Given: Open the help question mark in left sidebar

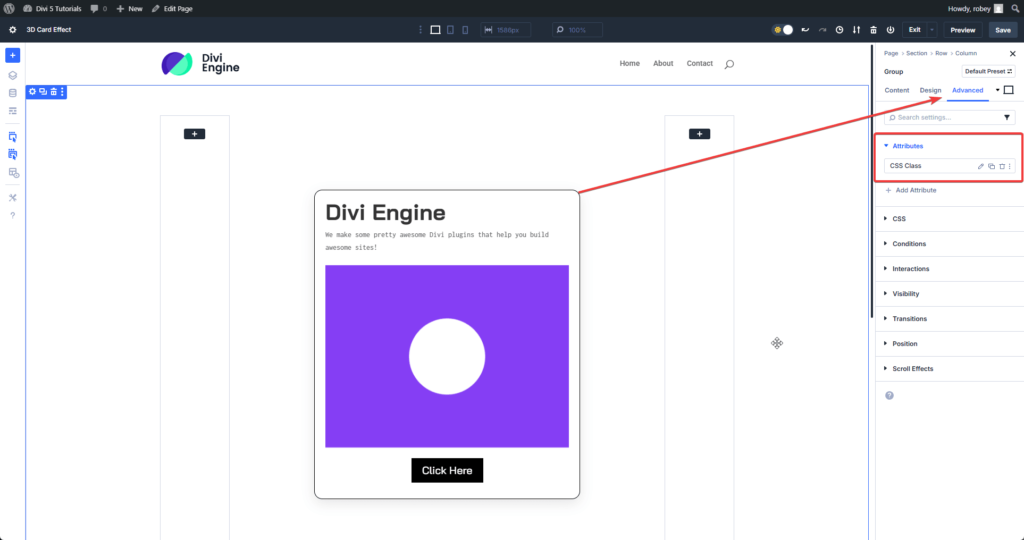Looking at the screenshot, I should pyautogui.click(x=12, y=215).
